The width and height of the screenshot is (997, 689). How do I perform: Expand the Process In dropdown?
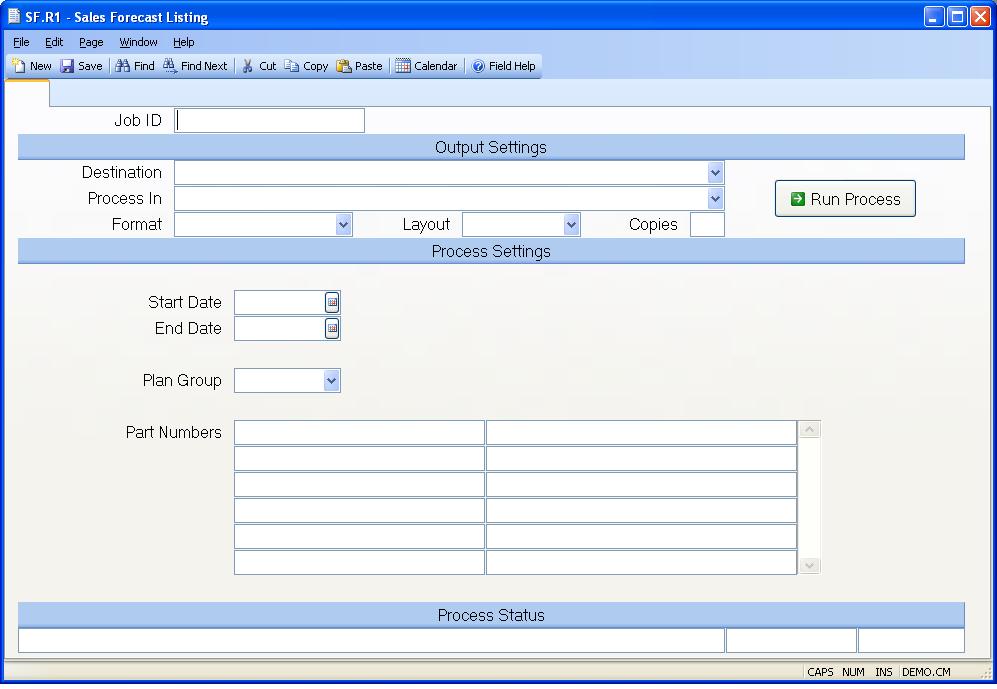tap(715, 199)
